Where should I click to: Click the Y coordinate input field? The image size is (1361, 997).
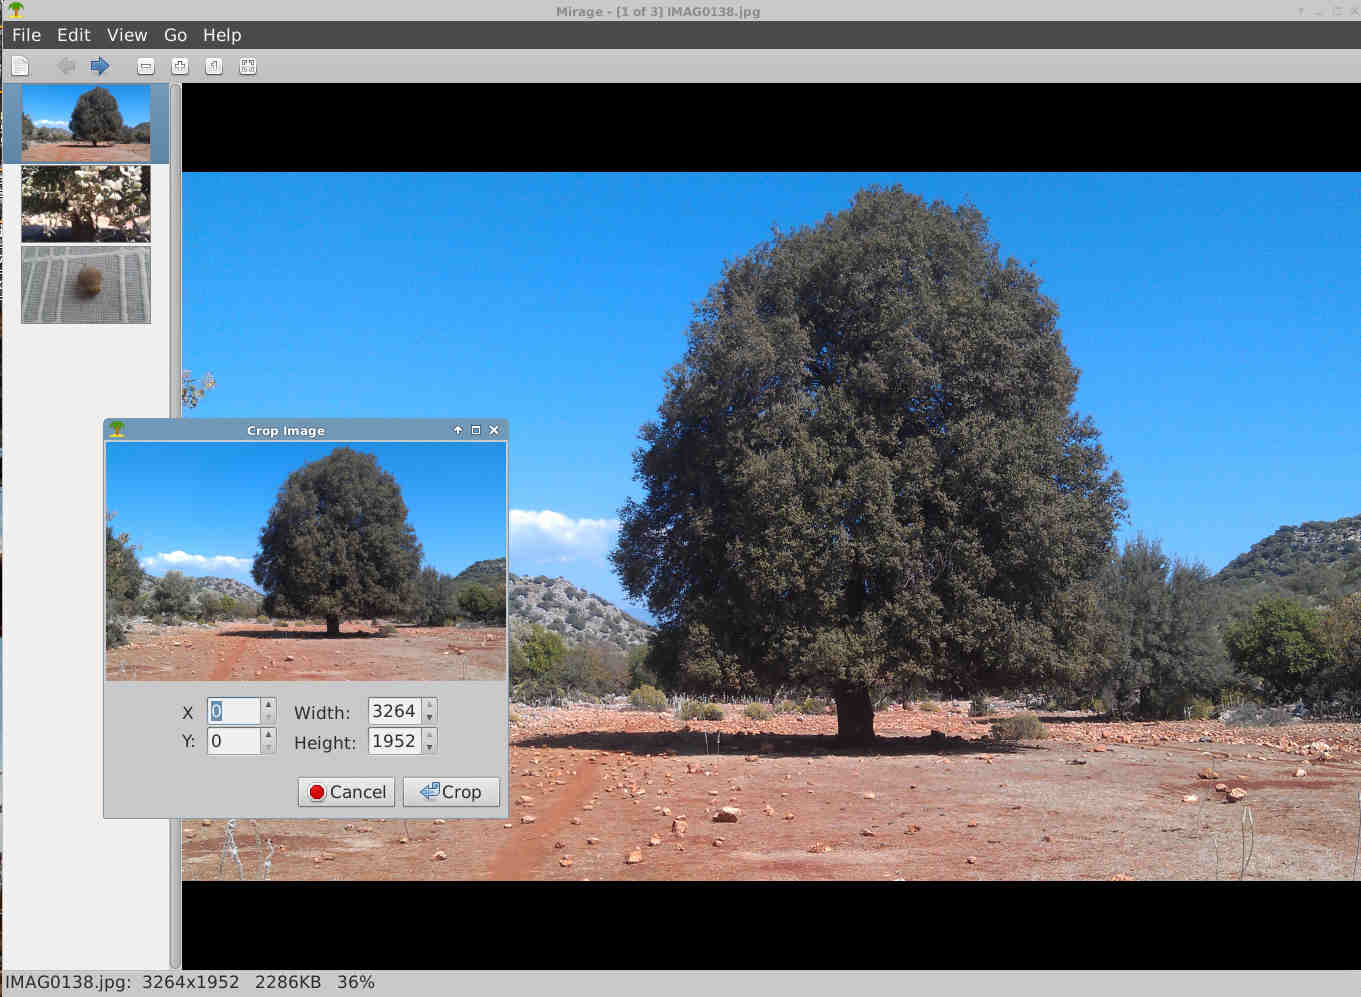pos(233,741)
